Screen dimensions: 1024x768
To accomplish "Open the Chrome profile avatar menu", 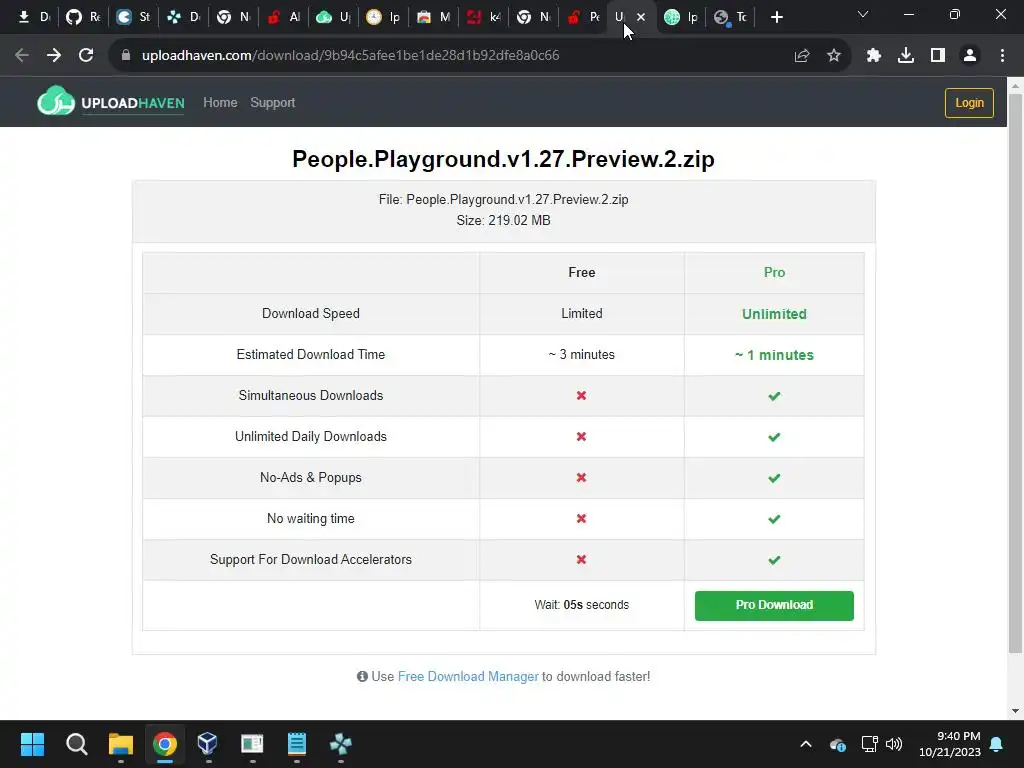I will point(970,56).
